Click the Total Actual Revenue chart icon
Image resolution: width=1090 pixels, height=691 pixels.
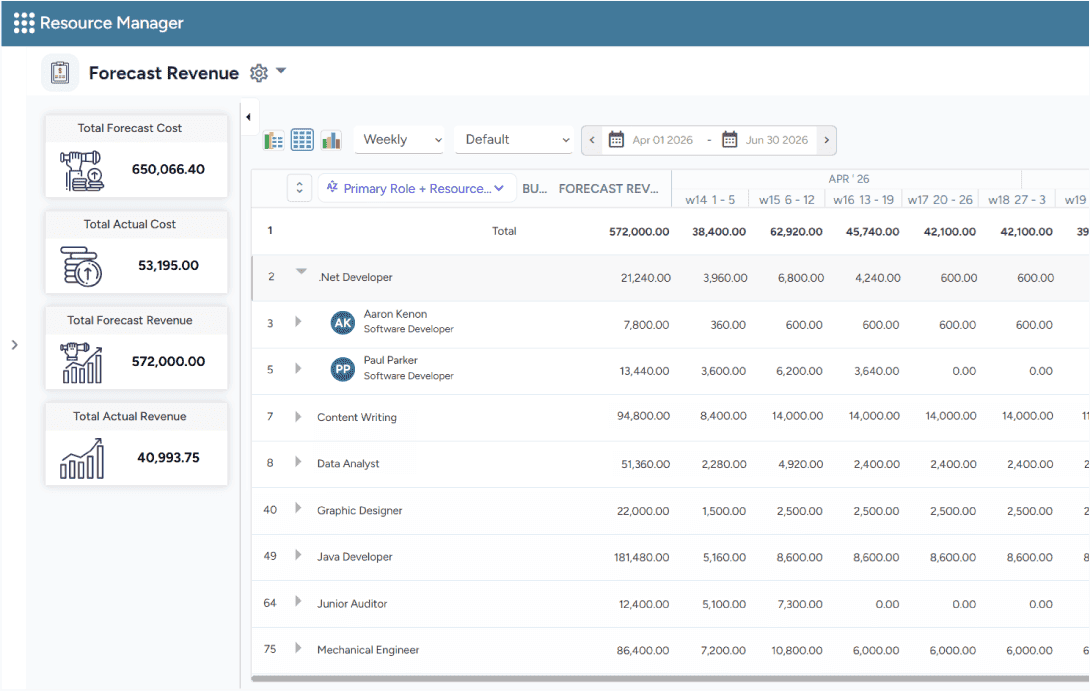click(x=82, y=459)
